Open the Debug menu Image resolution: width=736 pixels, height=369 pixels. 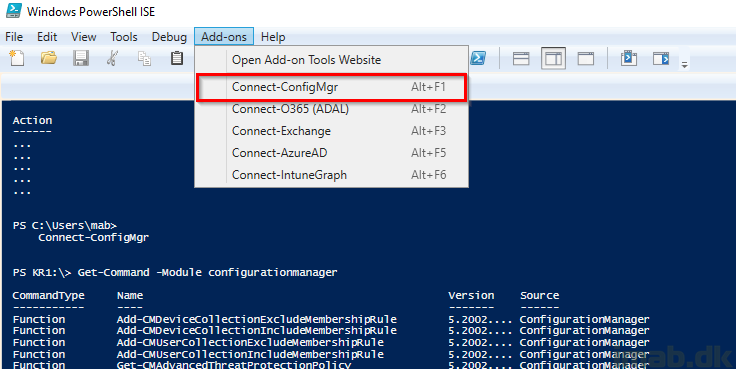169,37
